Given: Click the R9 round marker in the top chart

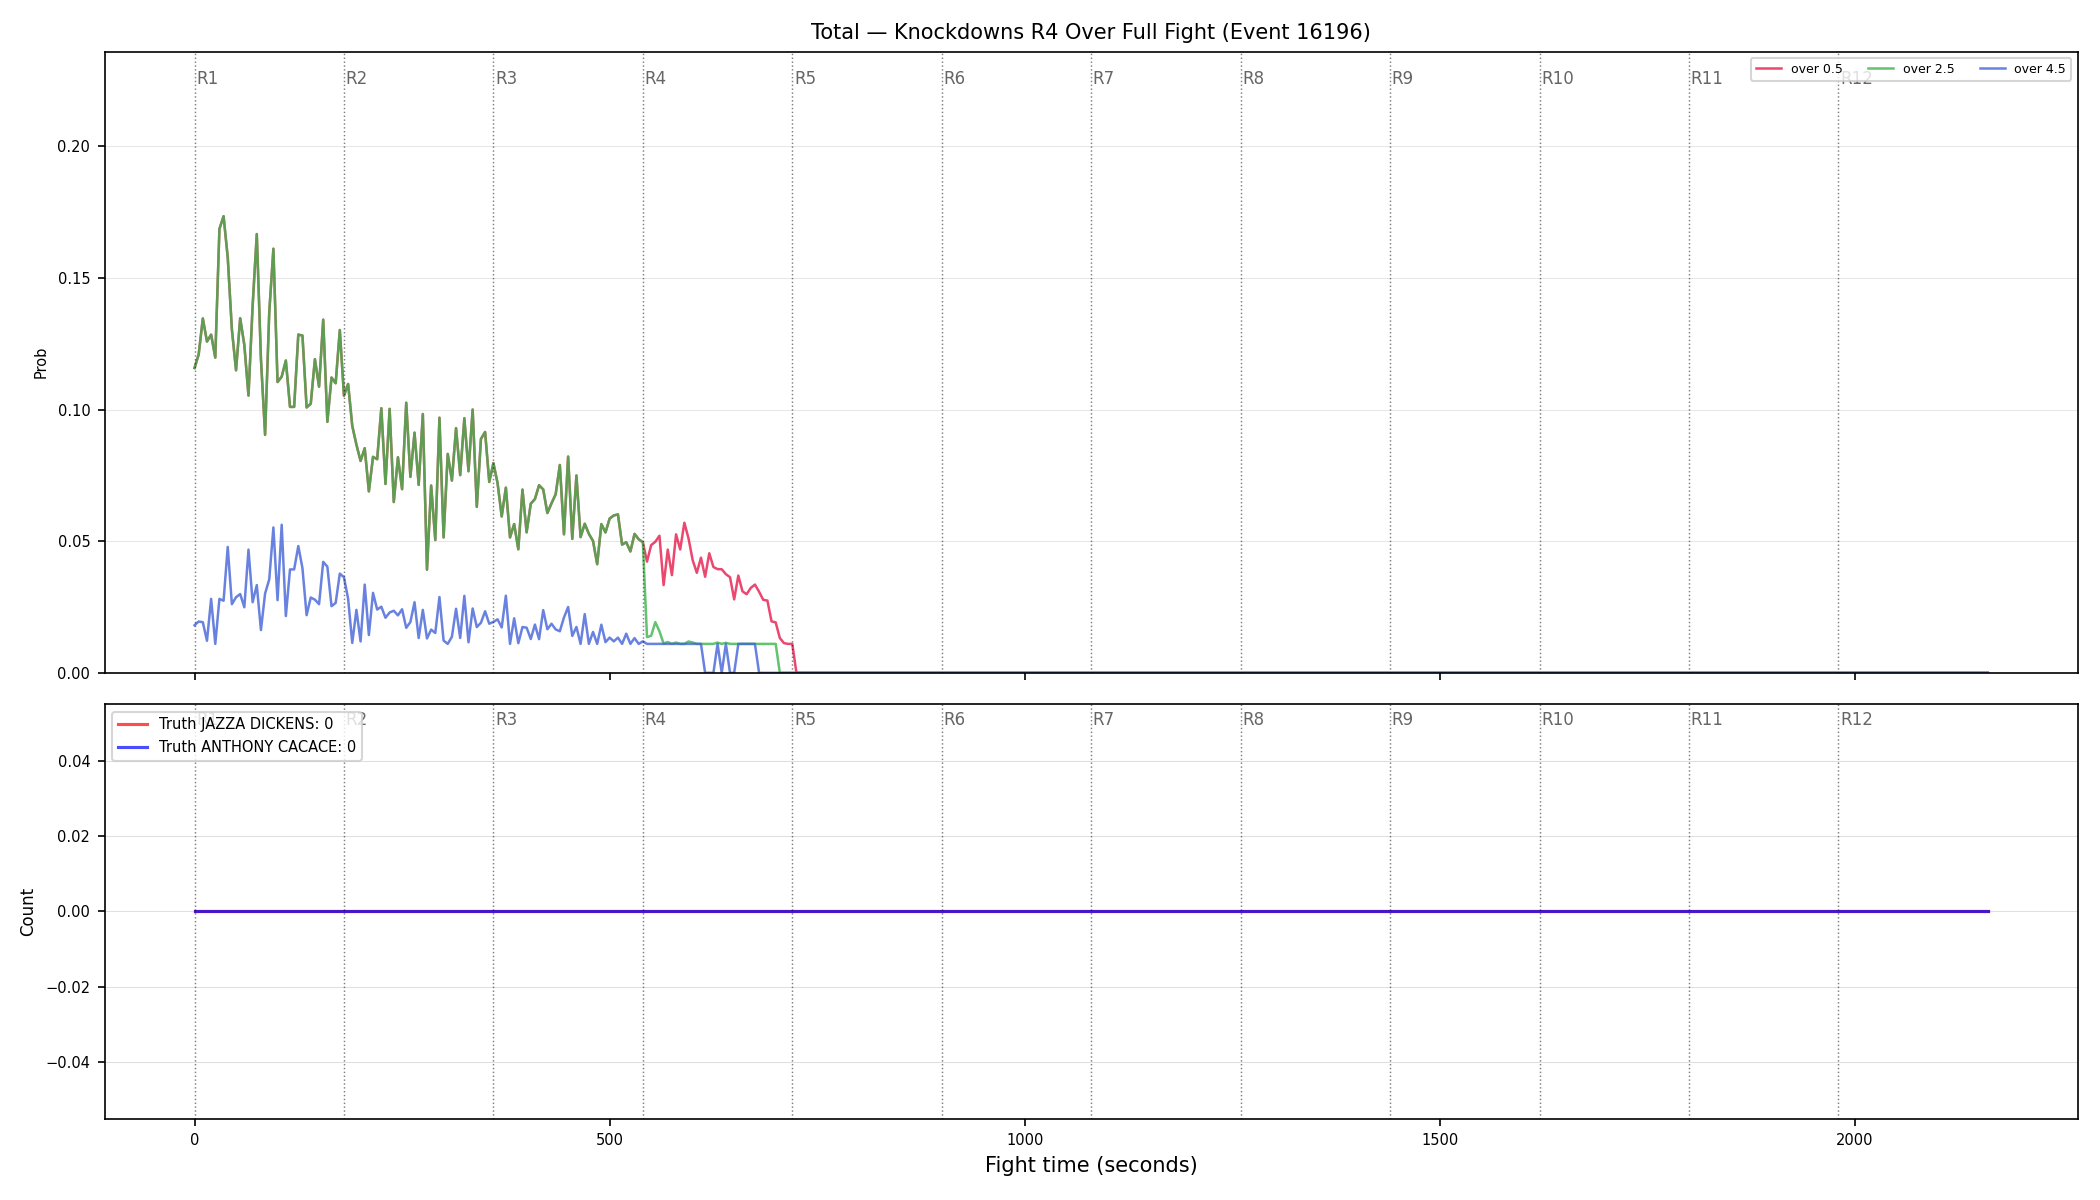Looking at the screenshot, I should pyautogui.click(x=1402, y=78).
